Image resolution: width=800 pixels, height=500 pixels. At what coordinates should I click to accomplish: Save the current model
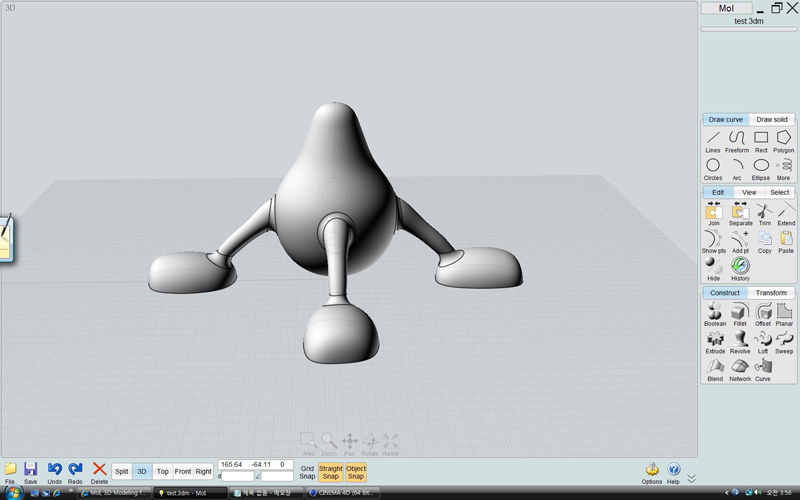[31, 472]
